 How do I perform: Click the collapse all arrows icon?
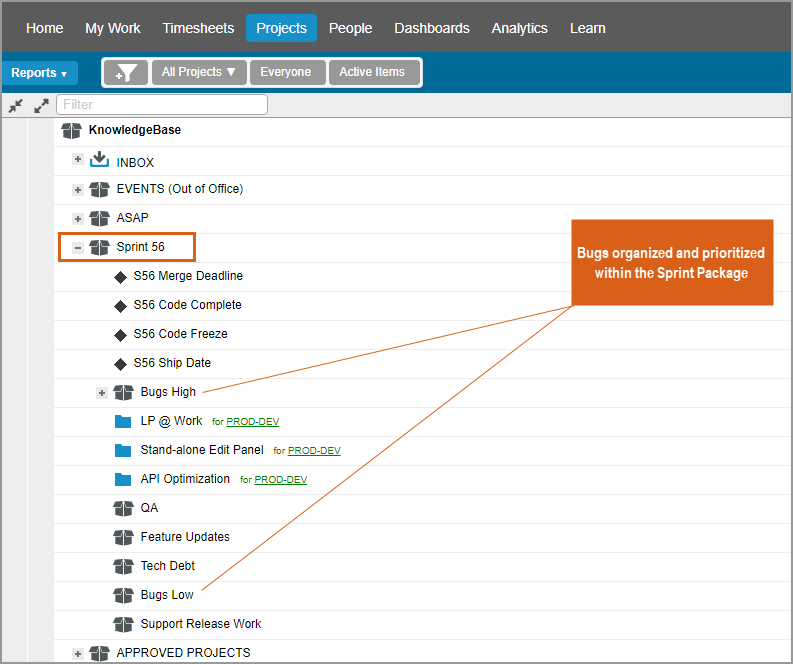(x=16, y=105)
